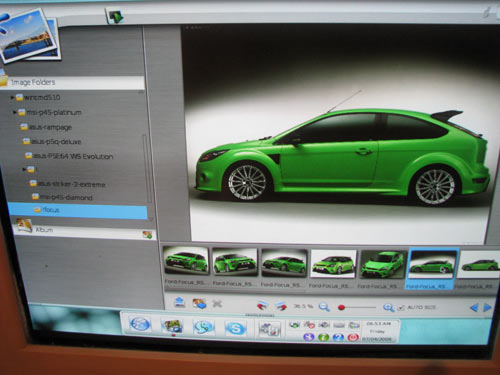Select the asus-P5E64 WS Evolution folder
500x375 pixels.
point(69,156)
